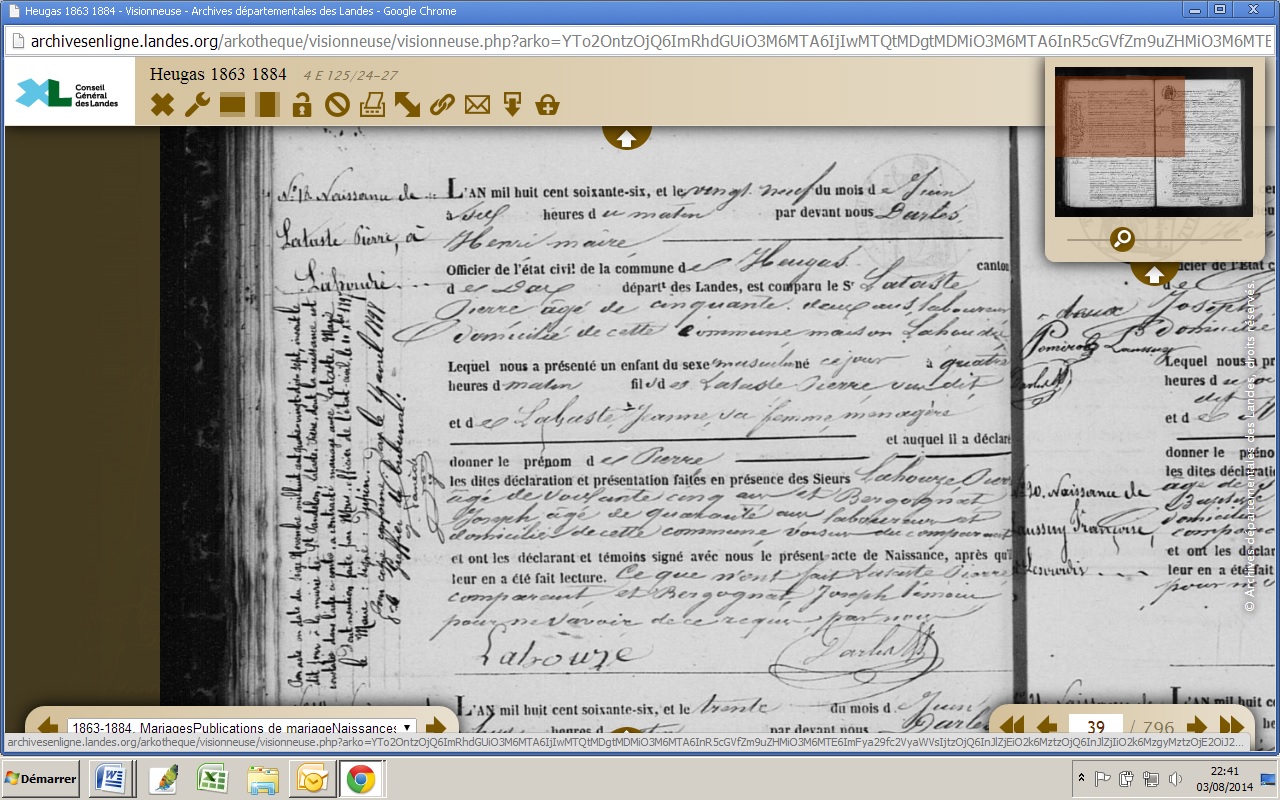The image size is (1280, 800).
Task: Click the prohibited circle icon
Action: 337,104
